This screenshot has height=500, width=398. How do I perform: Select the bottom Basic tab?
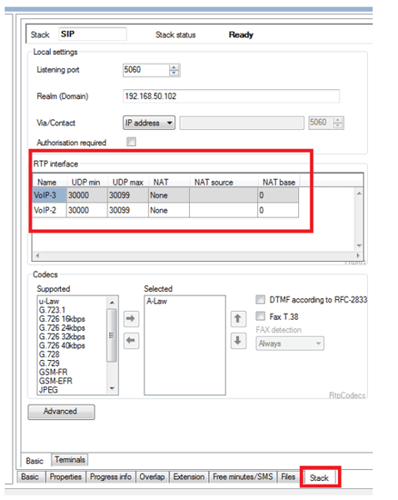point(30,477)
